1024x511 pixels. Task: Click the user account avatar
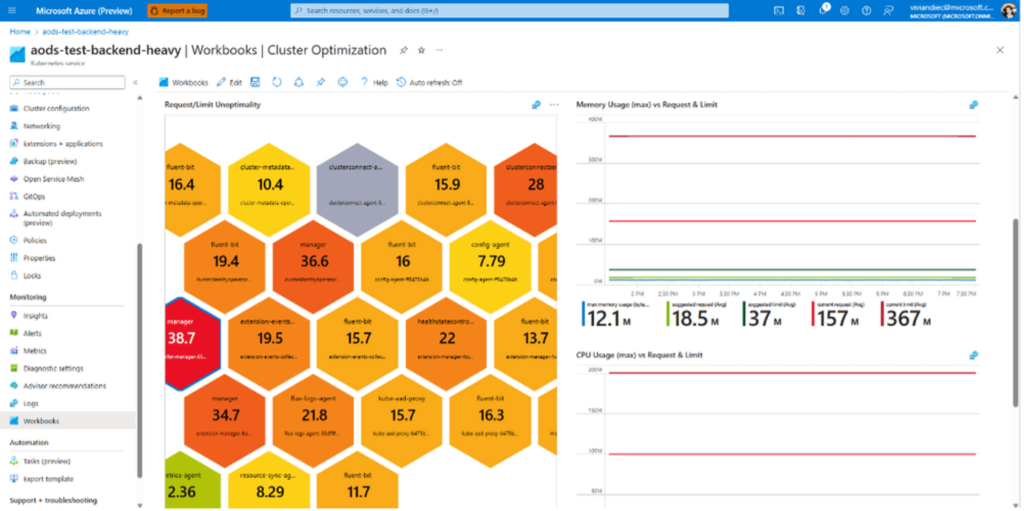1010,10
